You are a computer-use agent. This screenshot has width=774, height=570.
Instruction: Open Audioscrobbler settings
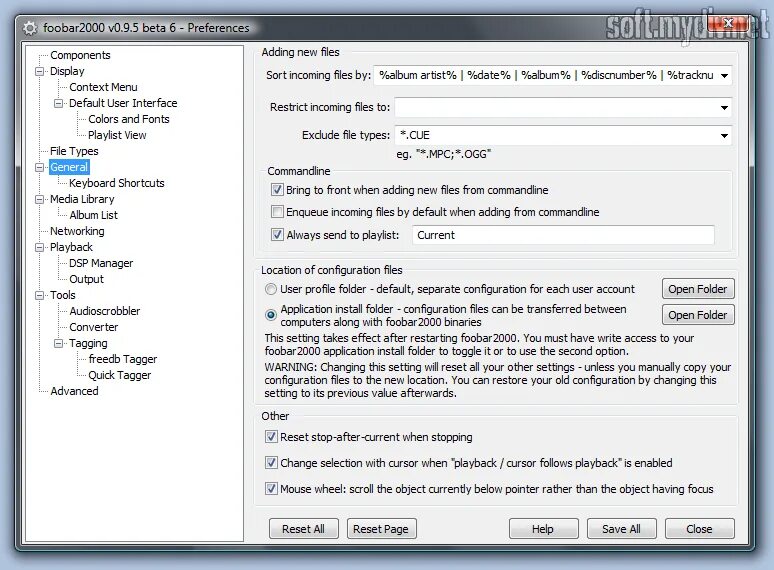tap(105, 311)
